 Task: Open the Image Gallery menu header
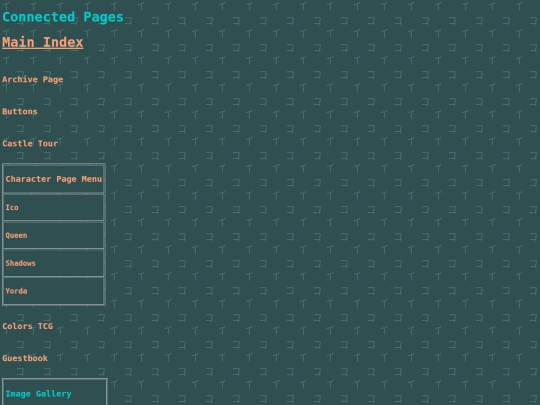[x=38, y=394]
